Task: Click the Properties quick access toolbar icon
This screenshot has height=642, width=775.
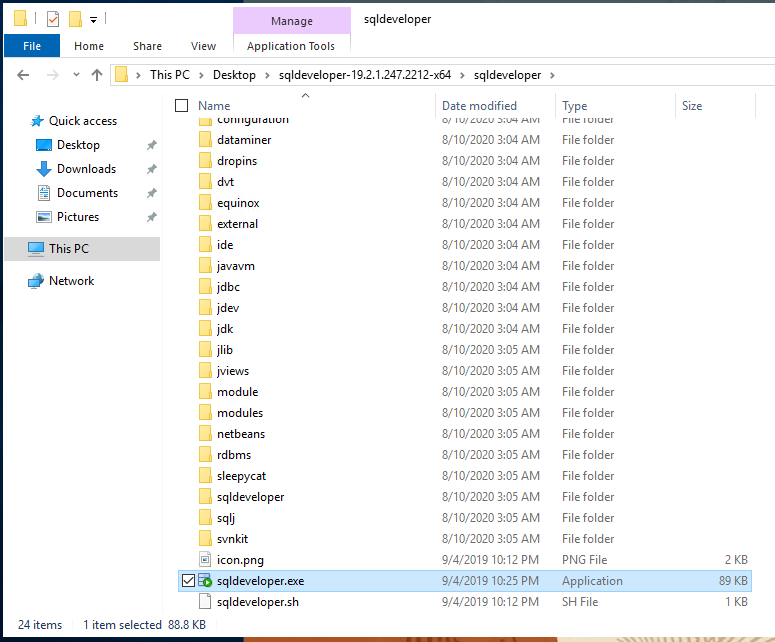Action: tap(53, 19)
